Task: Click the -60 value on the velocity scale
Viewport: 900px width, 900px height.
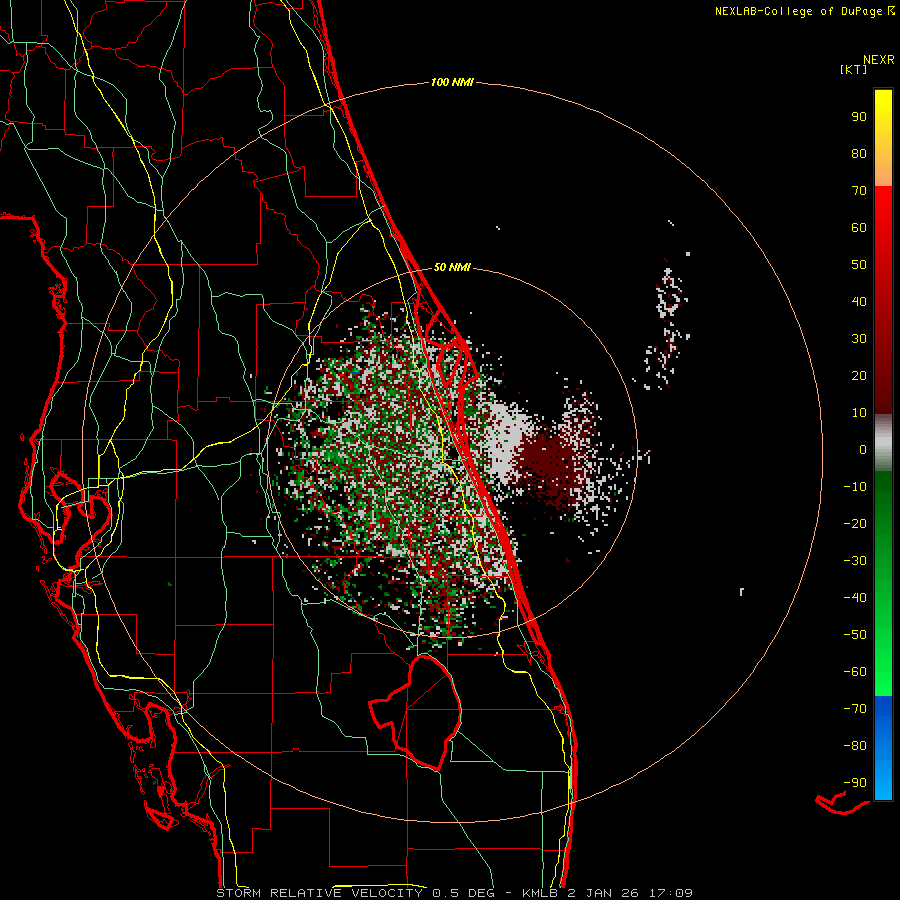Action: tap(855, 672)
